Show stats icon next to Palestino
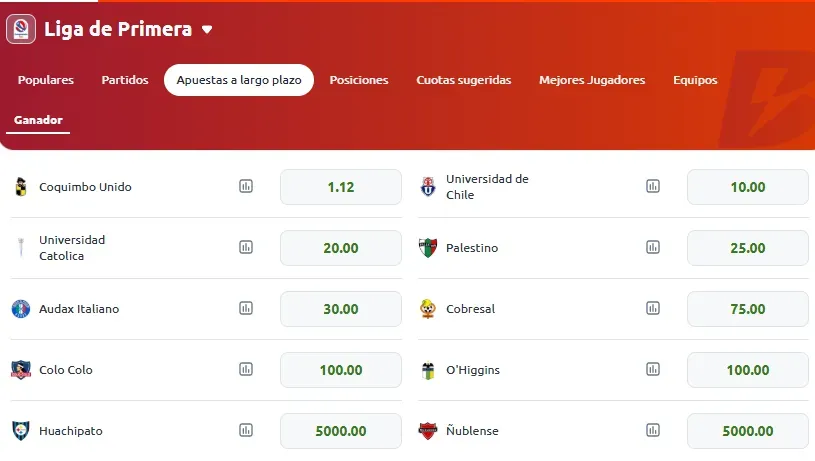The height and width of the screenshot is (461, 815). pos(653,247)
